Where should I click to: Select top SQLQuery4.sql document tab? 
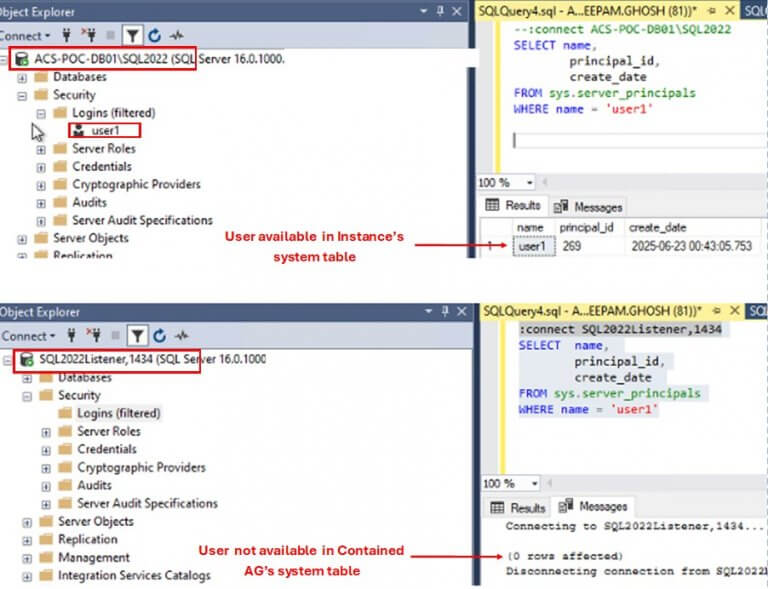[x=588, y=11]
